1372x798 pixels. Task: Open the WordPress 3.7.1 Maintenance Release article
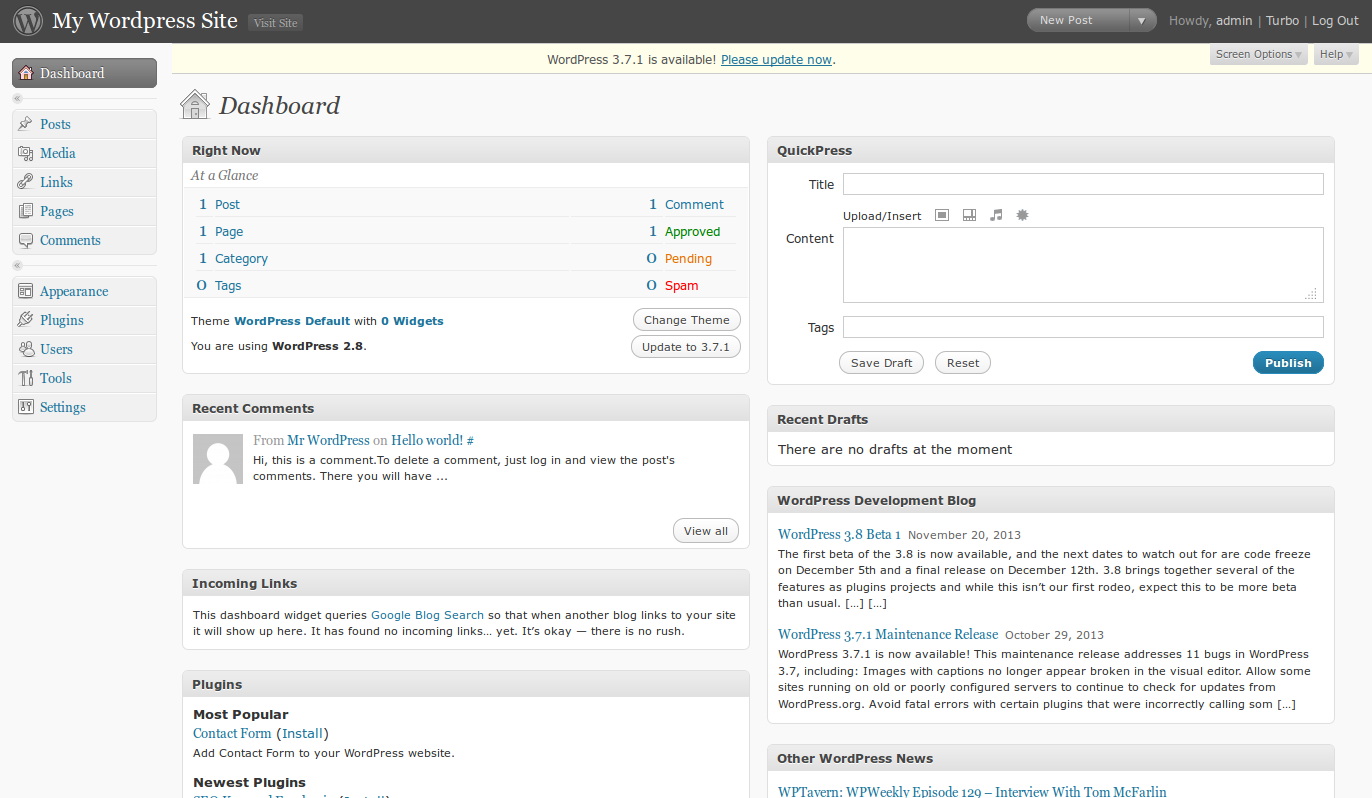[x=888, y=634]
